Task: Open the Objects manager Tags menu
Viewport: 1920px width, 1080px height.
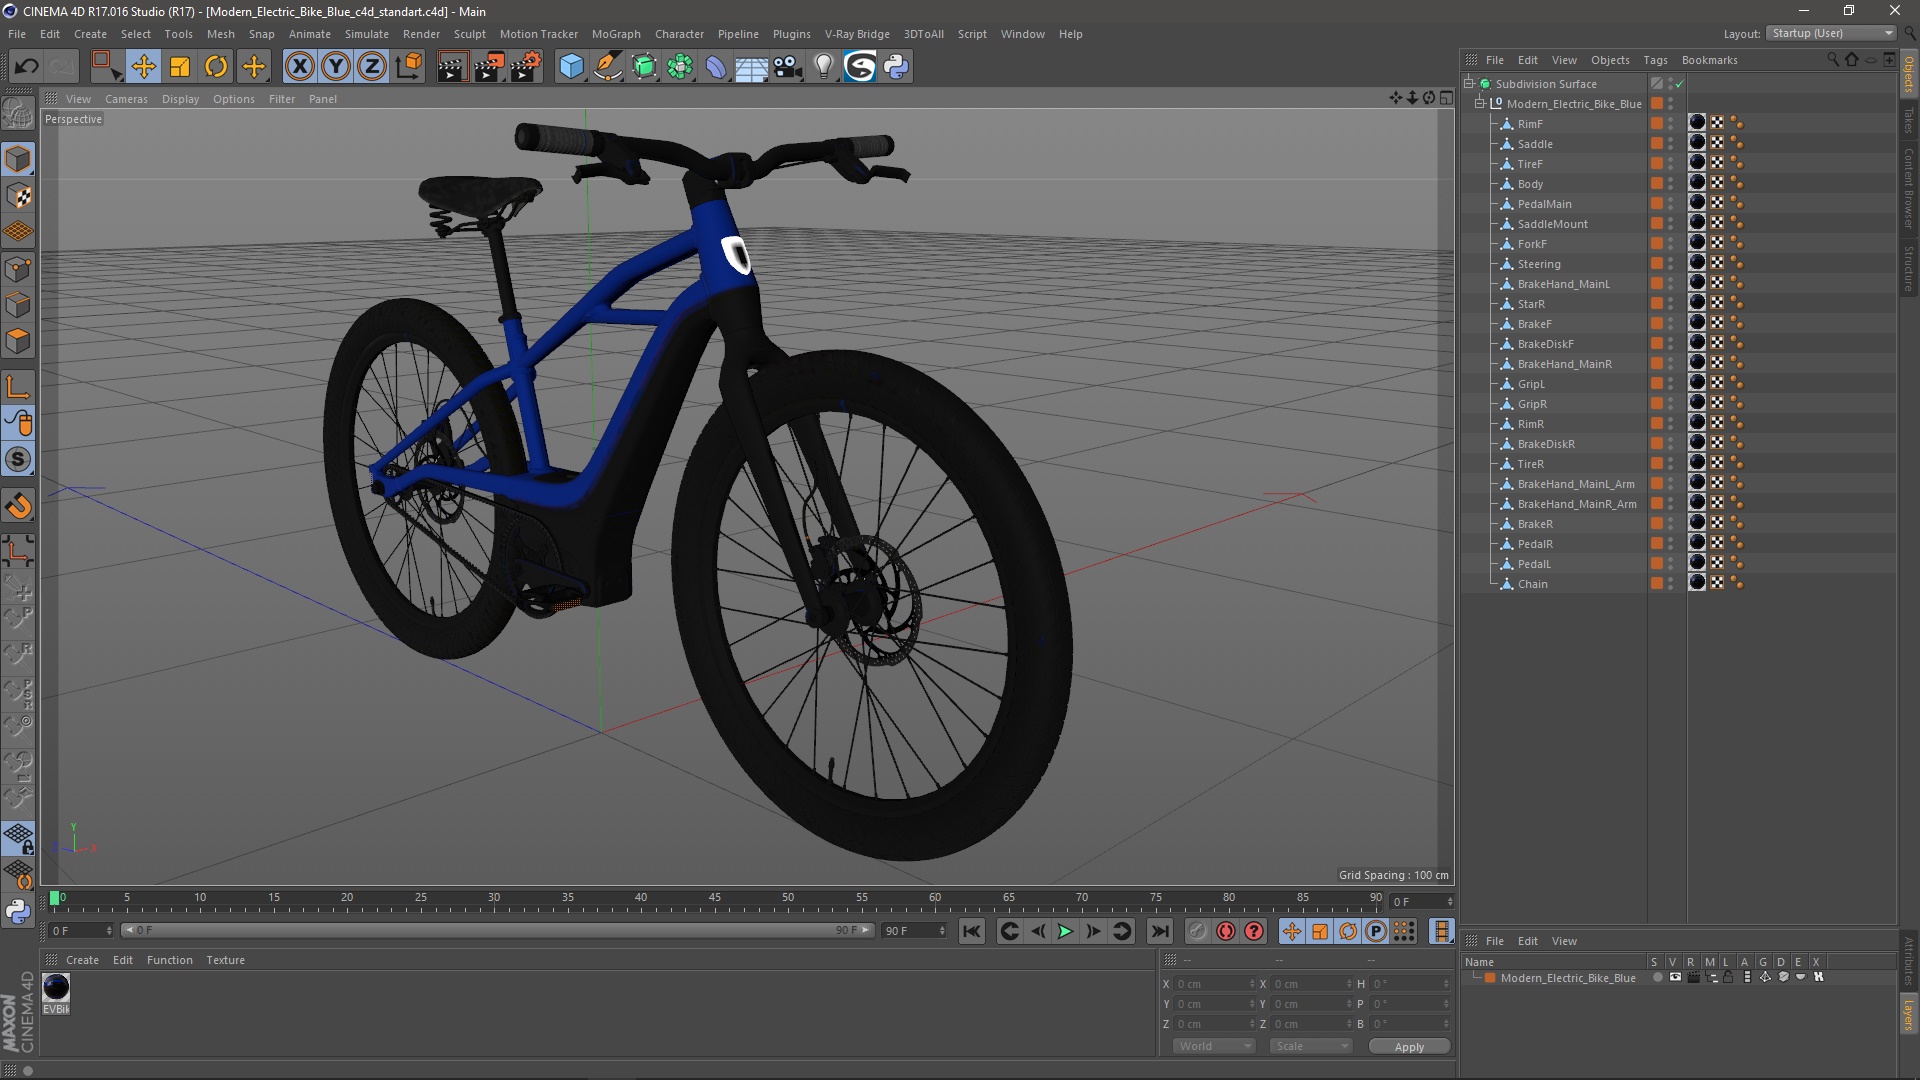Action: coord(1655,60)
